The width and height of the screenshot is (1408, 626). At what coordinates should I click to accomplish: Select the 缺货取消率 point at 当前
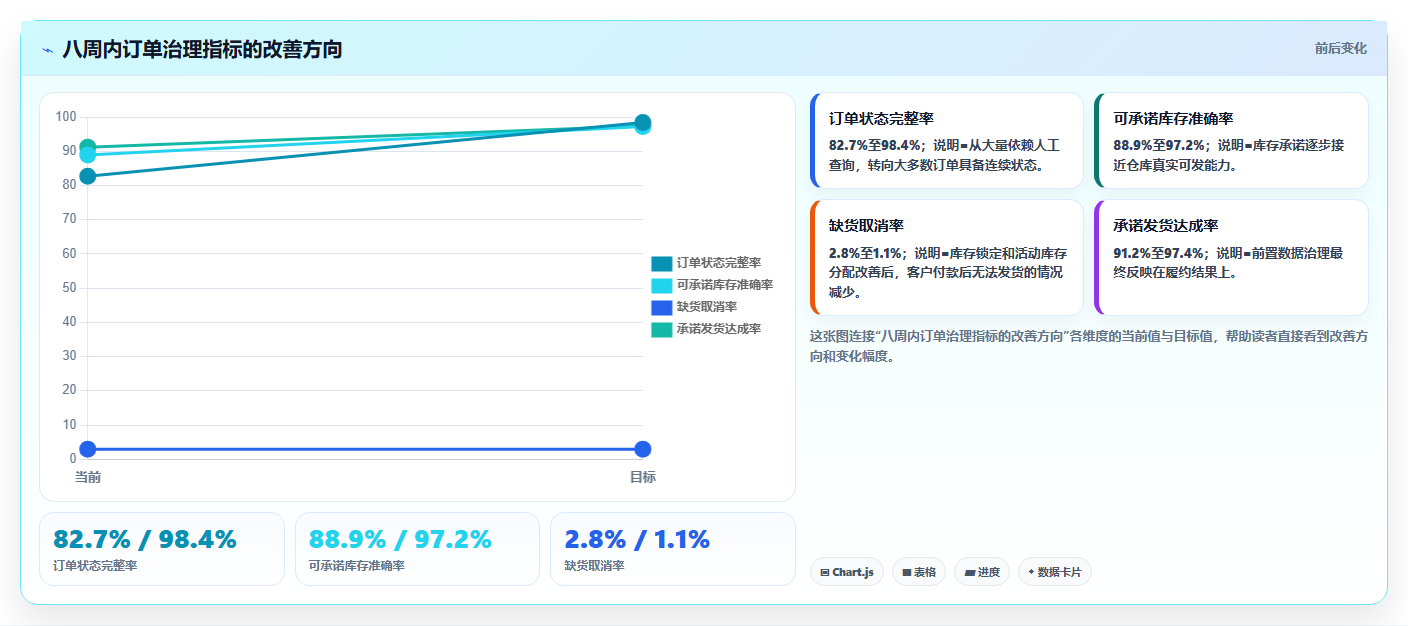point(88,449)
